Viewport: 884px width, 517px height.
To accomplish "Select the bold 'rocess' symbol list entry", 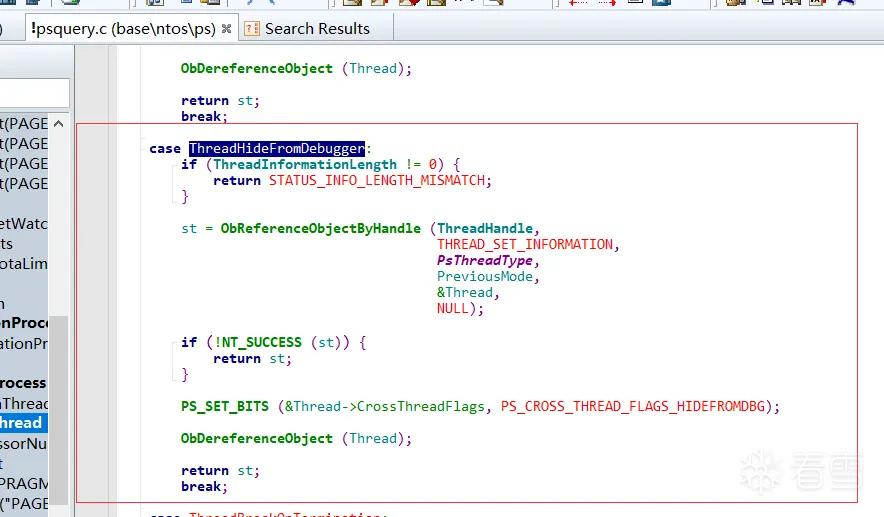I will pyautogui.click(x=24, y=383).
